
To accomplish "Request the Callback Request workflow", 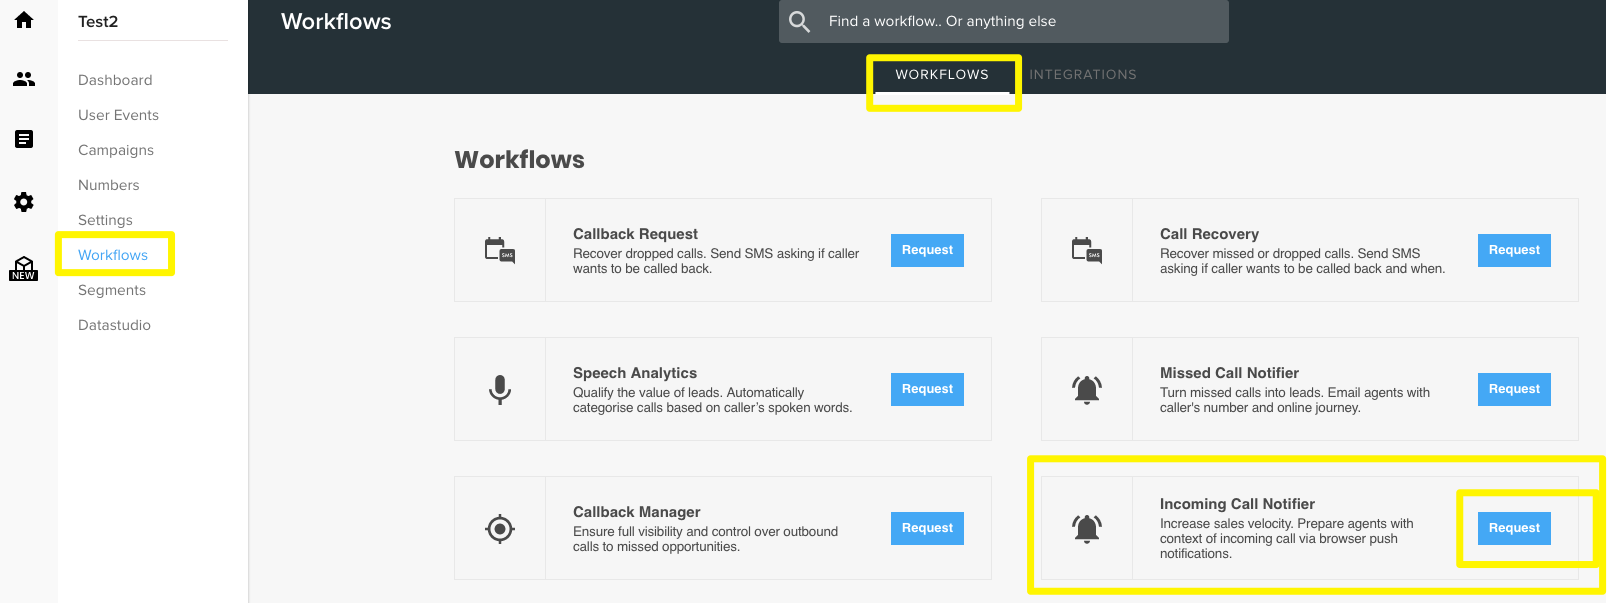I will 927,250.
